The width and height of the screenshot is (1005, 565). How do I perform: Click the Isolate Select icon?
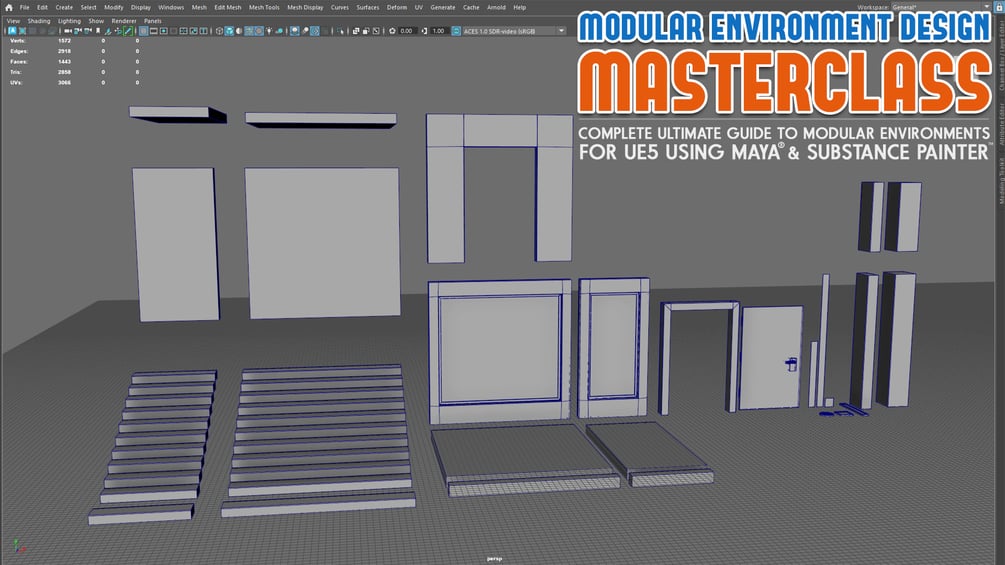tap(340, 31)
